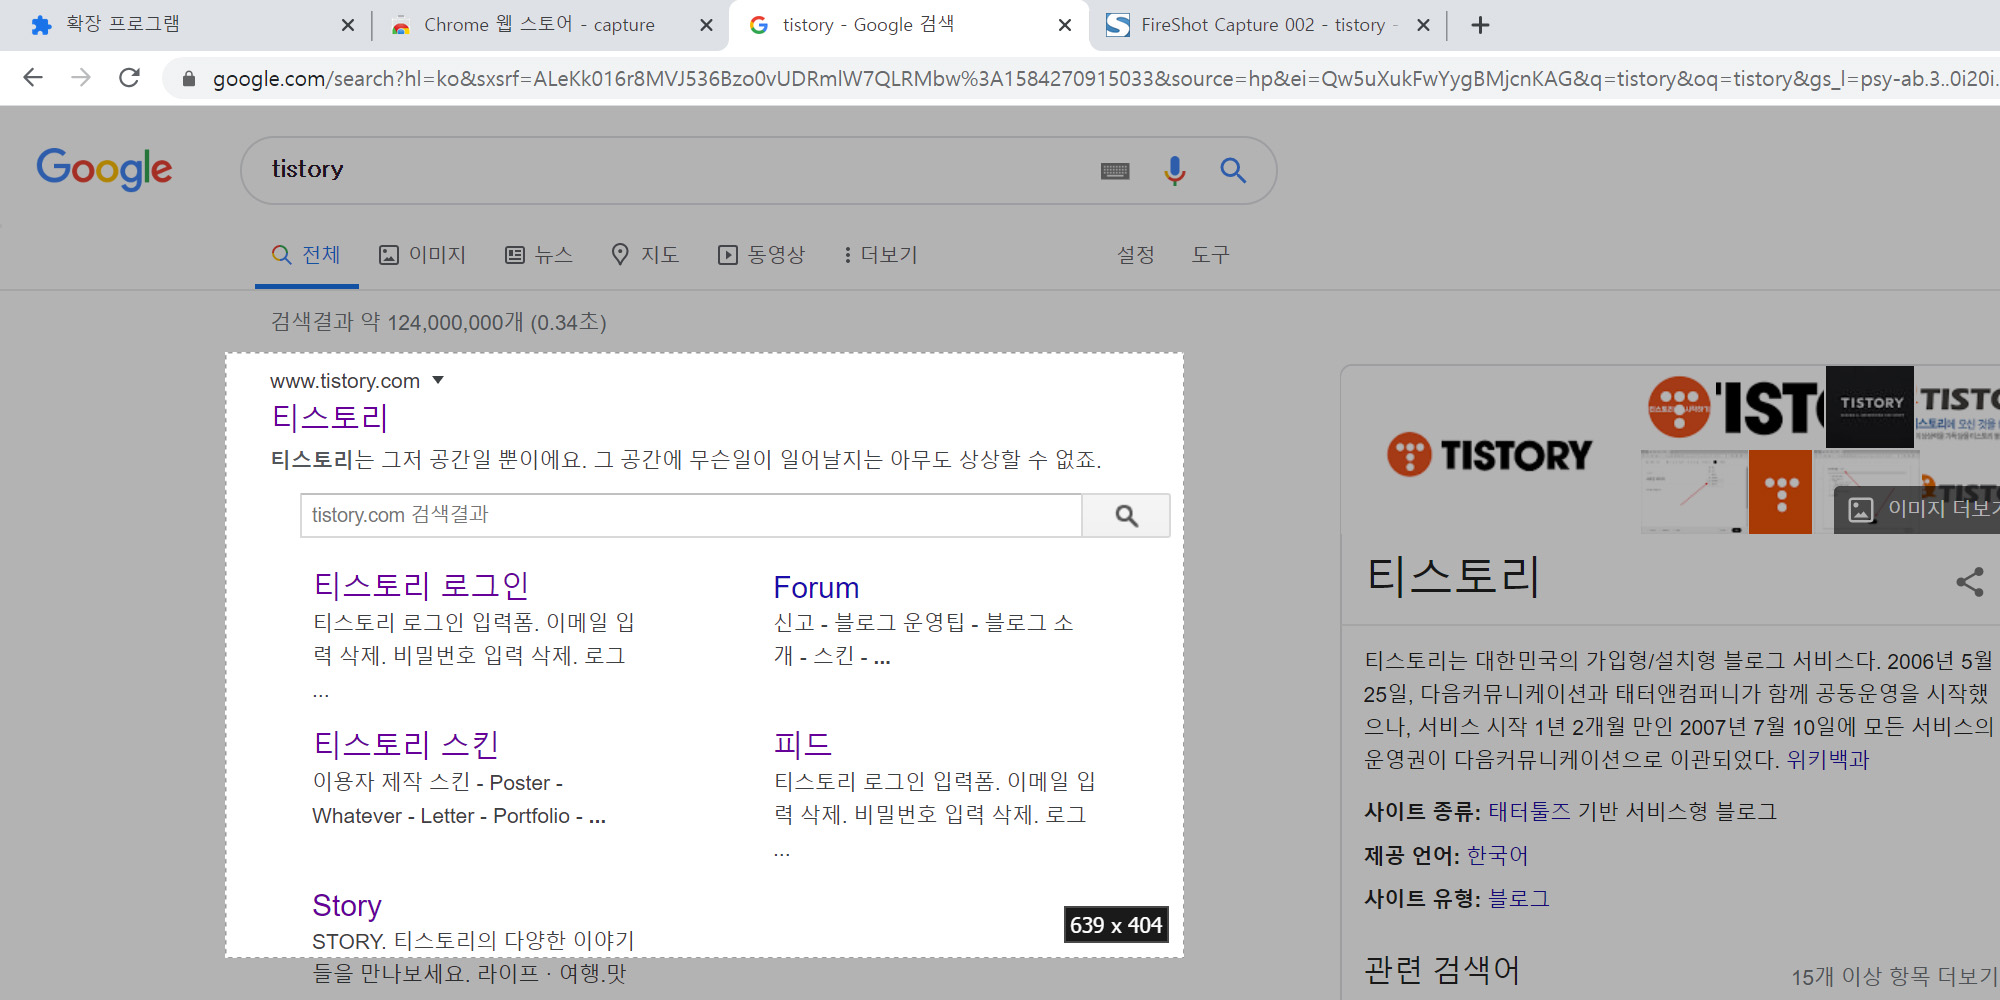Click the share icon beside 티스토리 heading
The height and width of the screenshot is (1000, 2000).
pos(1969,582)
